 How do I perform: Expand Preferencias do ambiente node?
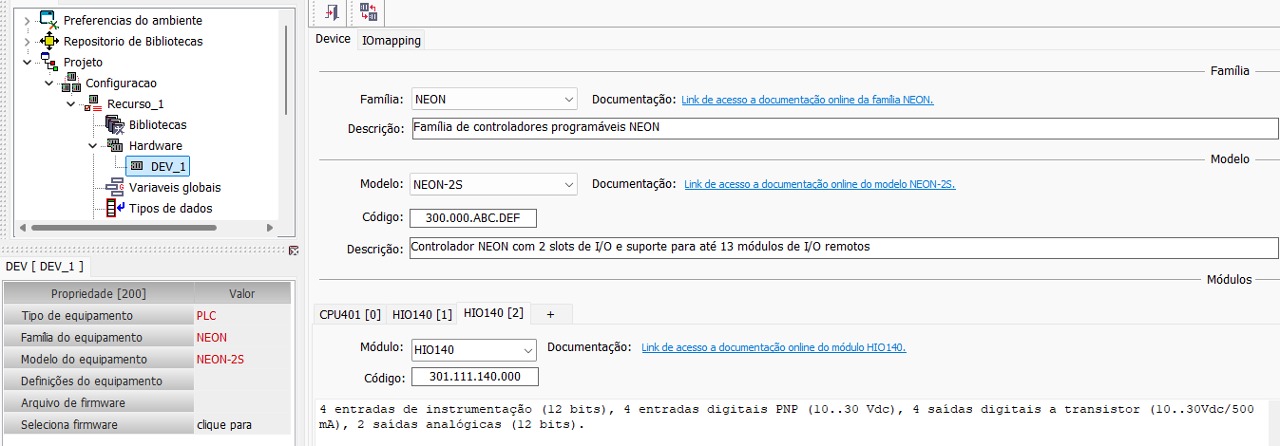click(27, 20)
